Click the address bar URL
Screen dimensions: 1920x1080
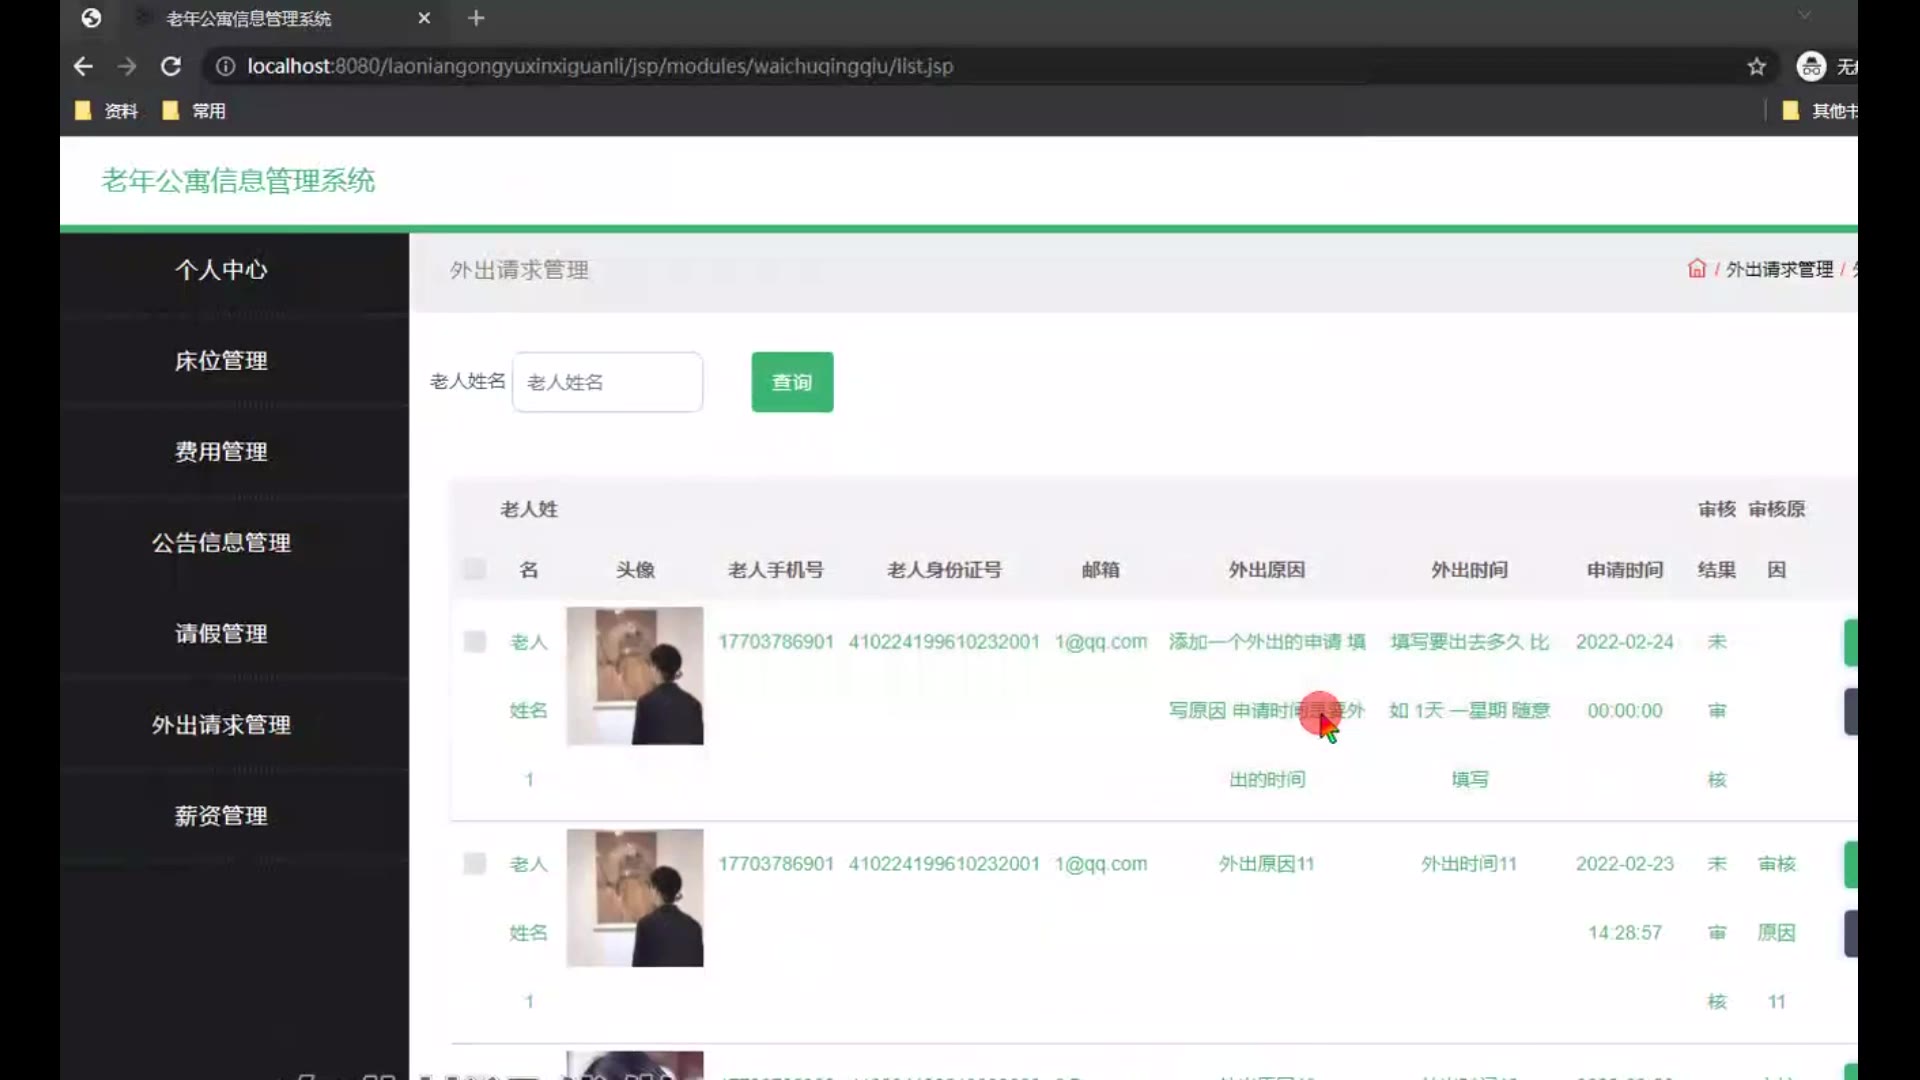(x=600, y=66)
